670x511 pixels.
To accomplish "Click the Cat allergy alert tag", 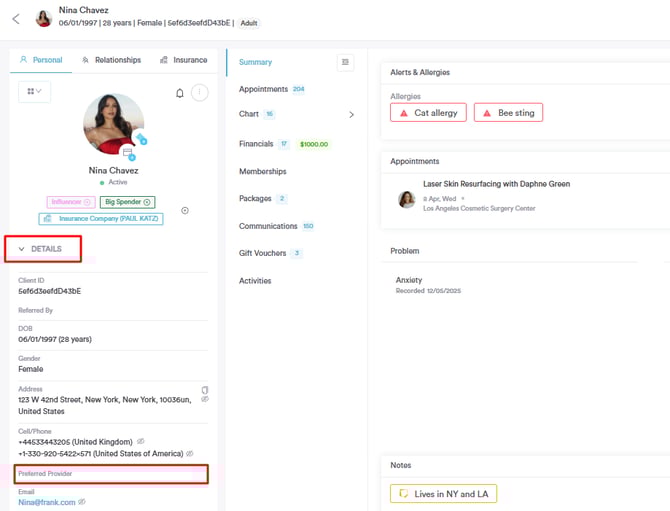I will point(428,113).
